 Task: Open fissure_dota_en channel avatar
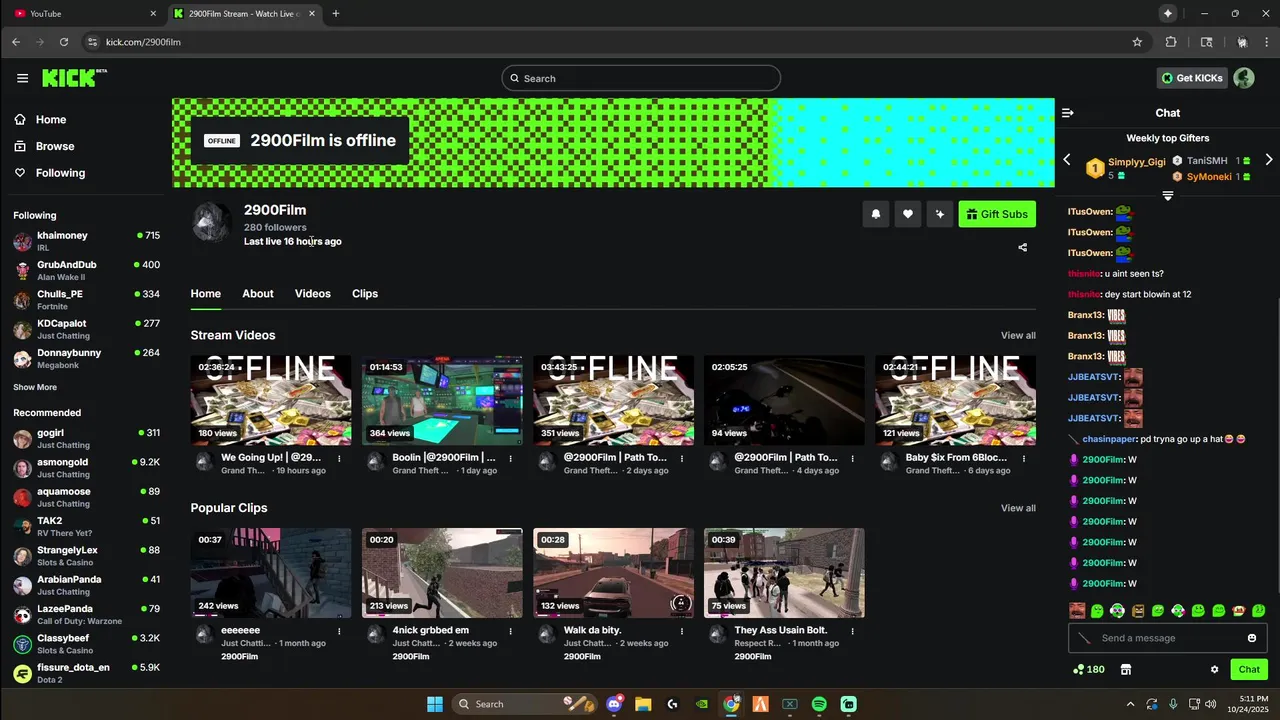(x=22, y=673)
